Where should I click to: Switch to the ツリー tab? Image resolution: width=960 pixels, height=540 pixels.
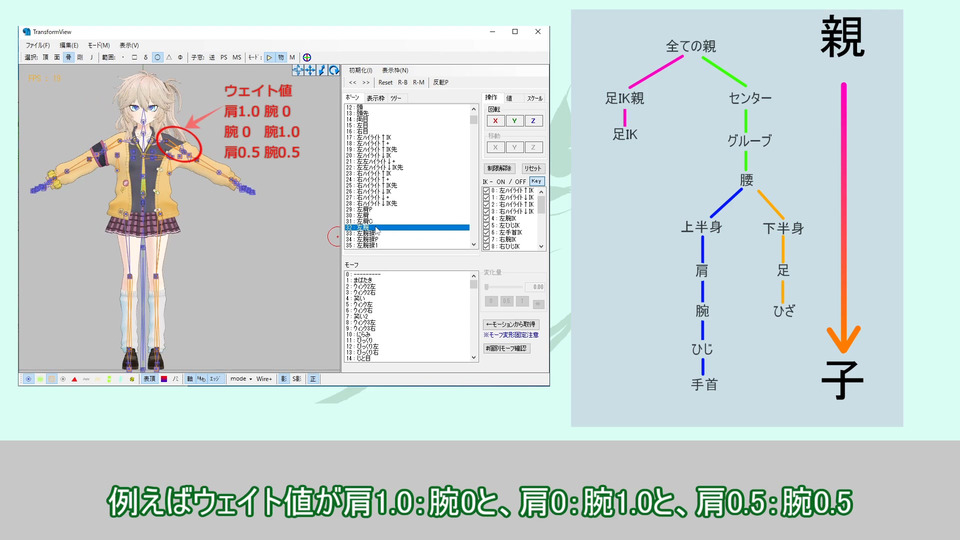tap(396, 98)
